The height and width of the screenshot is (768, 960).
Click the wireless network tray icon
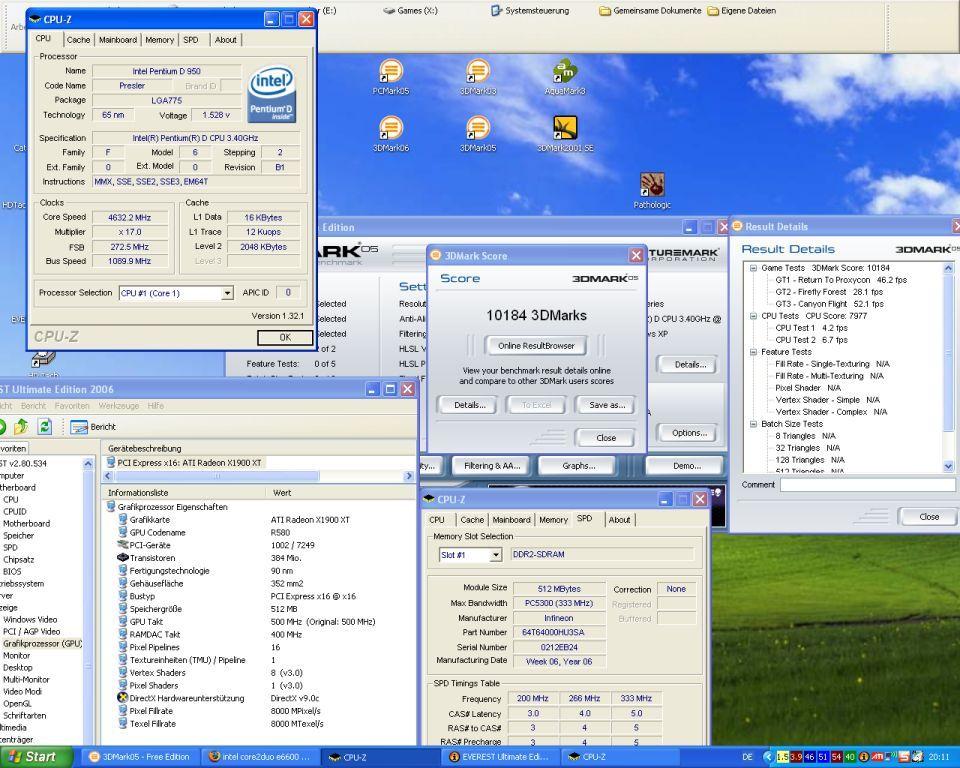click(x=890, y=757)
